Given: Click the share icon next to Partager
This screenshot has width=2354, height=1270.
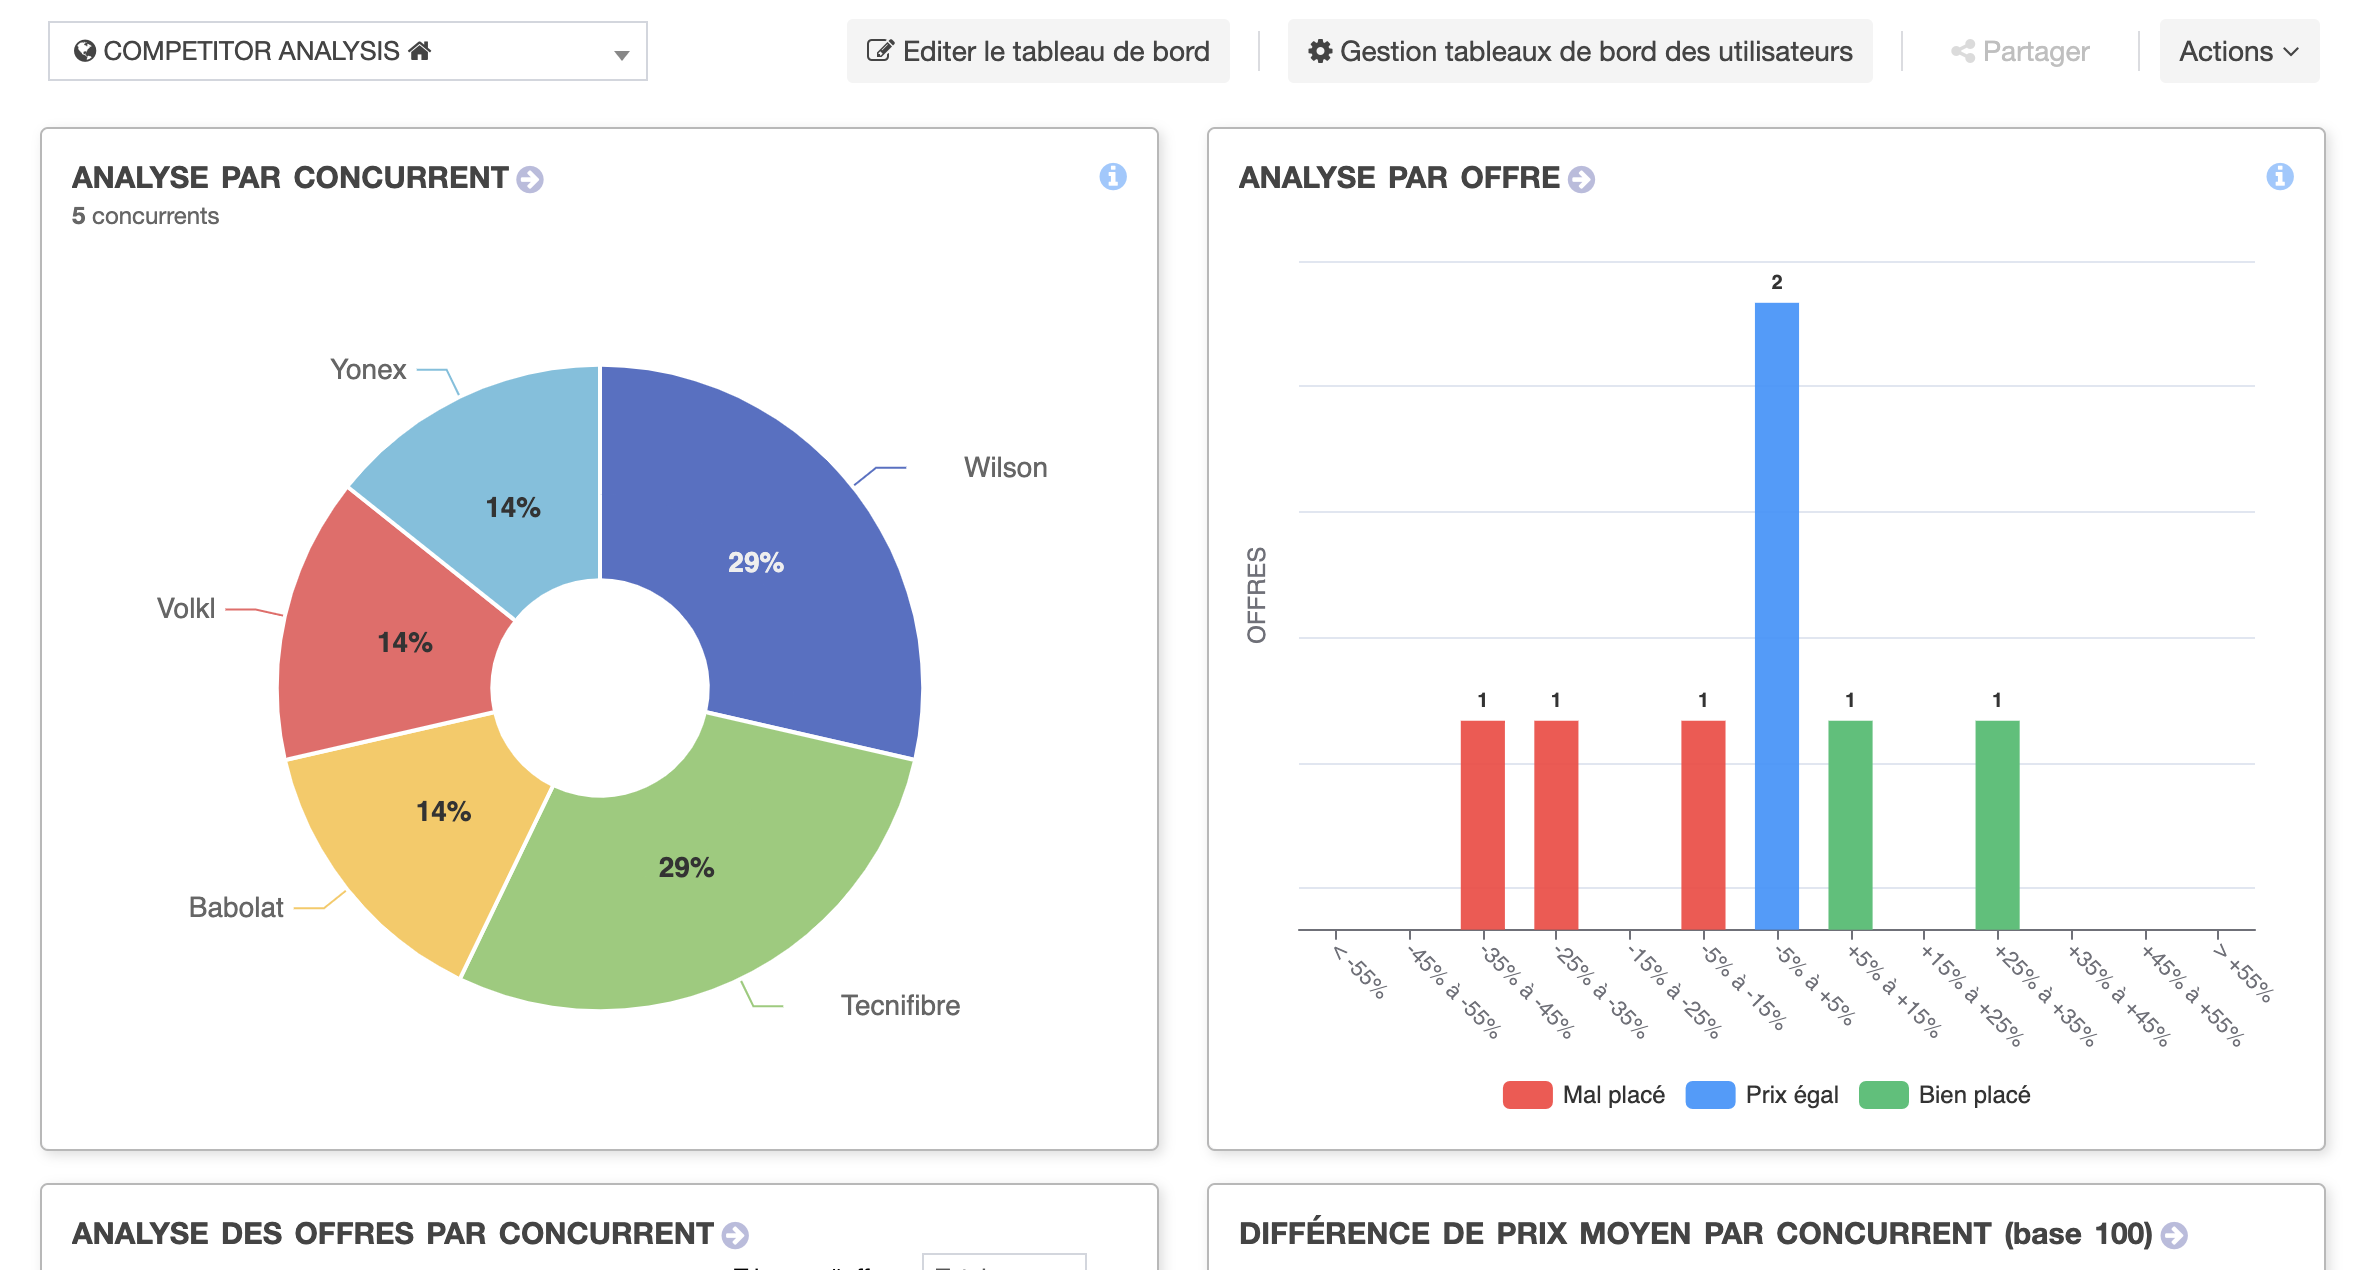Looking at the screenshot, I should coord(1963,51).
